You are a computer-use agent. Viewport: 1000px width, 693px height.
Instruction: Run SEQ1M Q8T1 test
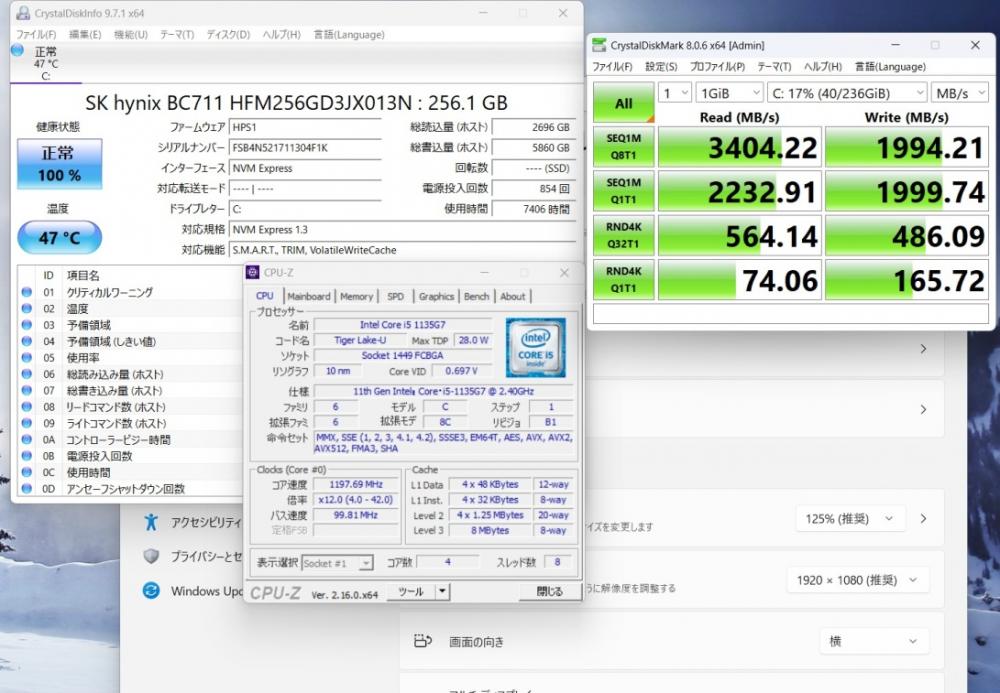[624, 147]
